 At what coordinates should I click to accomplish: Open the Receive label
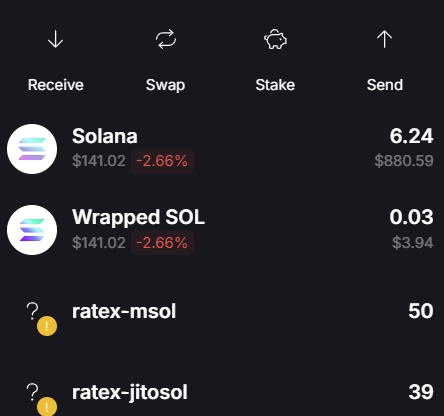[56, 85]
